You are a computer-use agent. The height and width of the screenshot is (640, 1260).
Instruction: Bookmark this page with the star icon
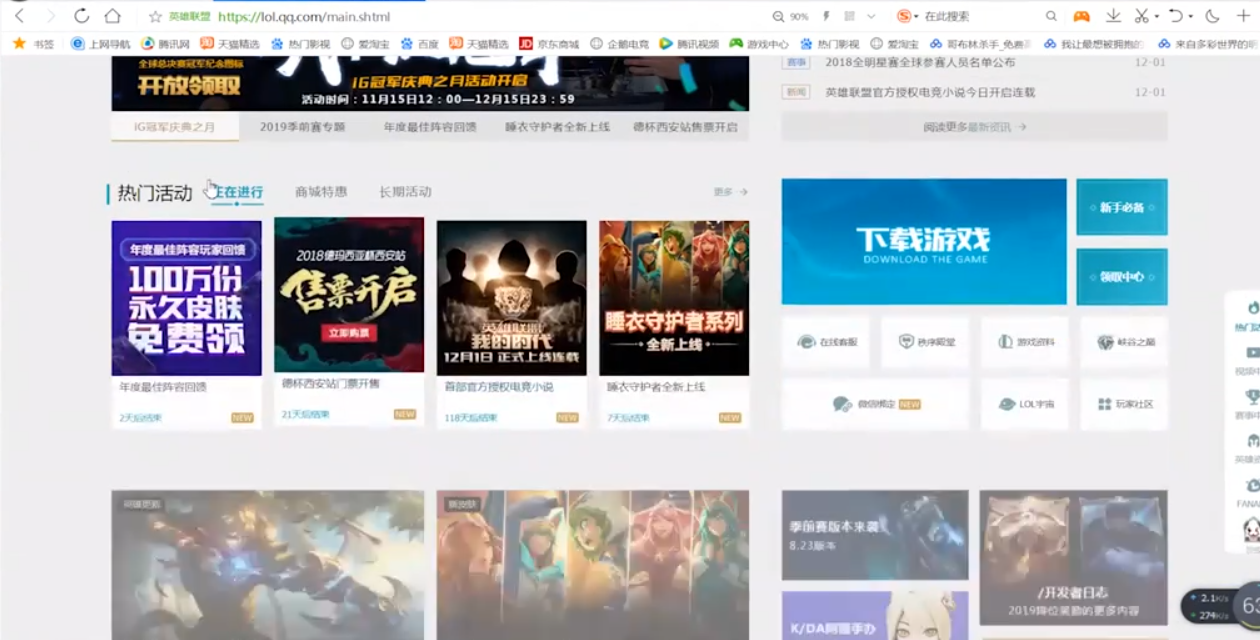[x=155, y=17]
